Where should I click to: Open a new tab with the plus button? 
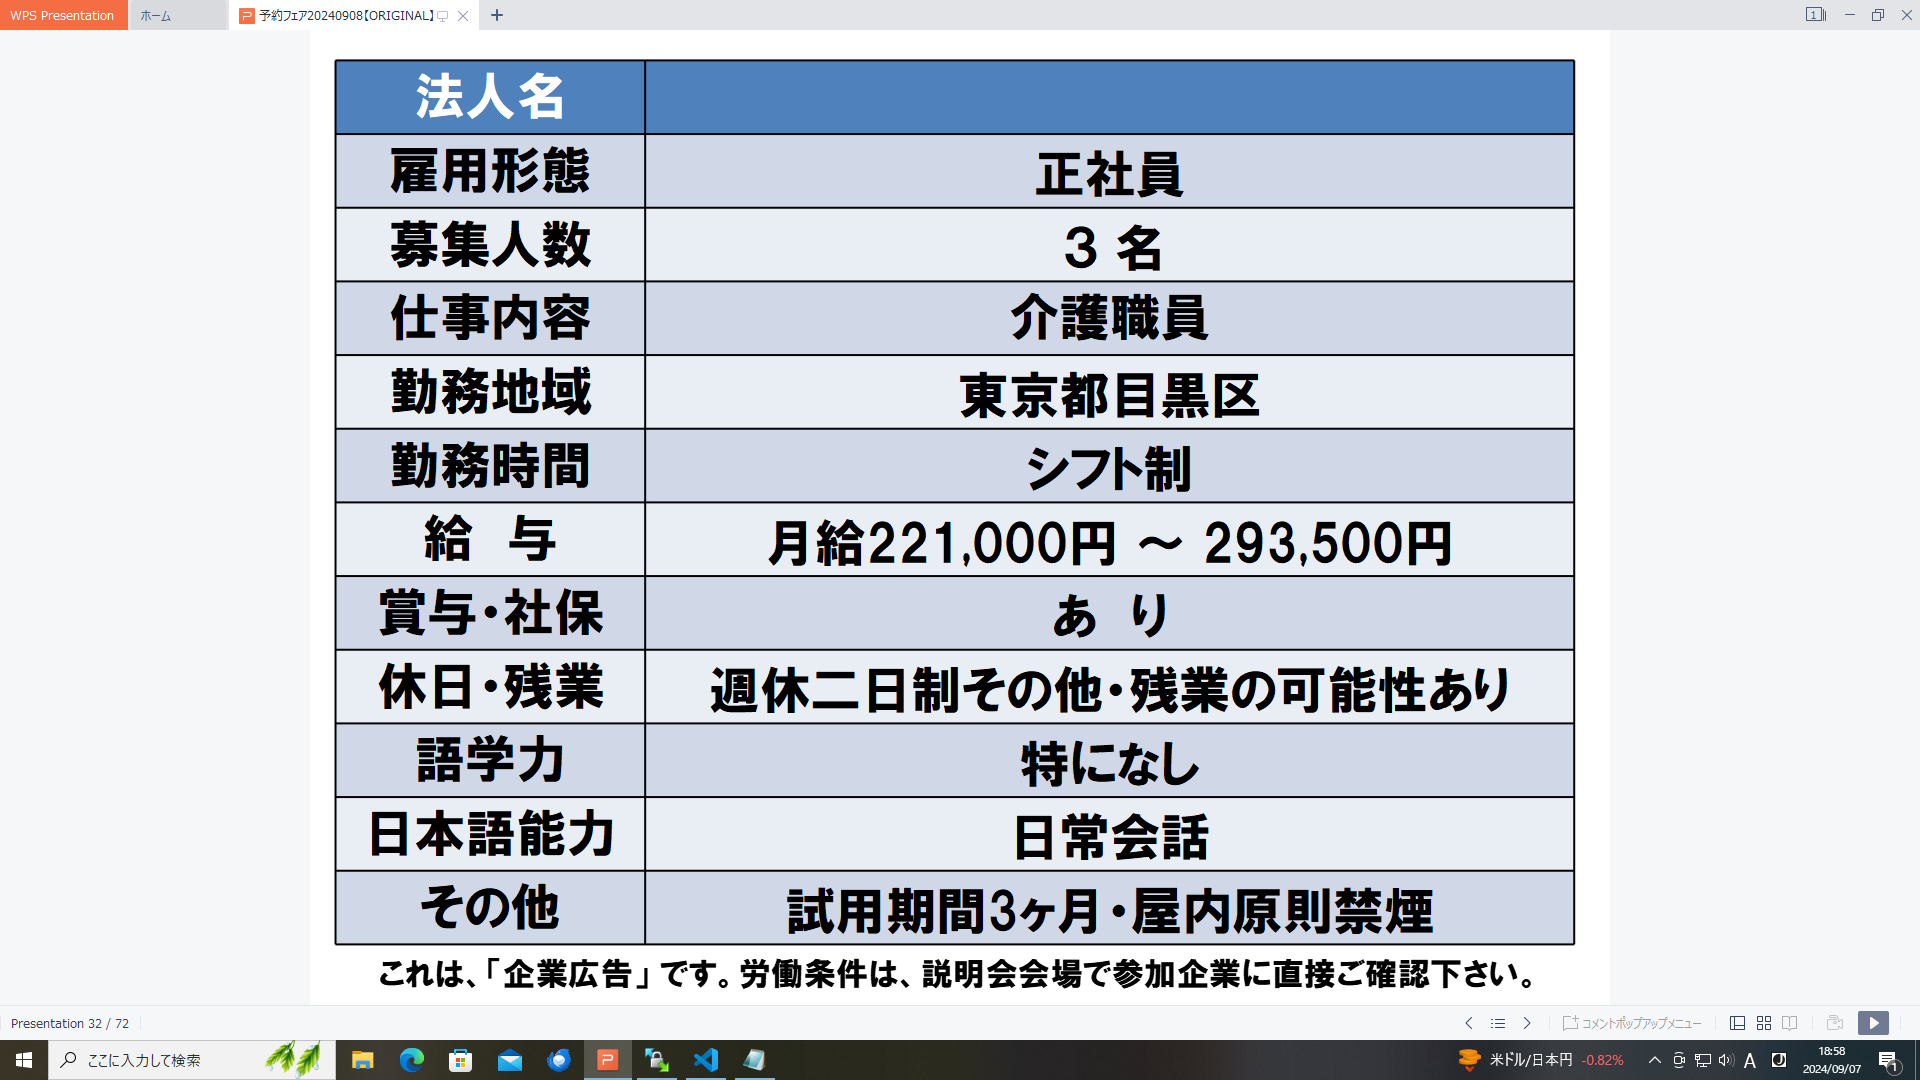point(497,15)
